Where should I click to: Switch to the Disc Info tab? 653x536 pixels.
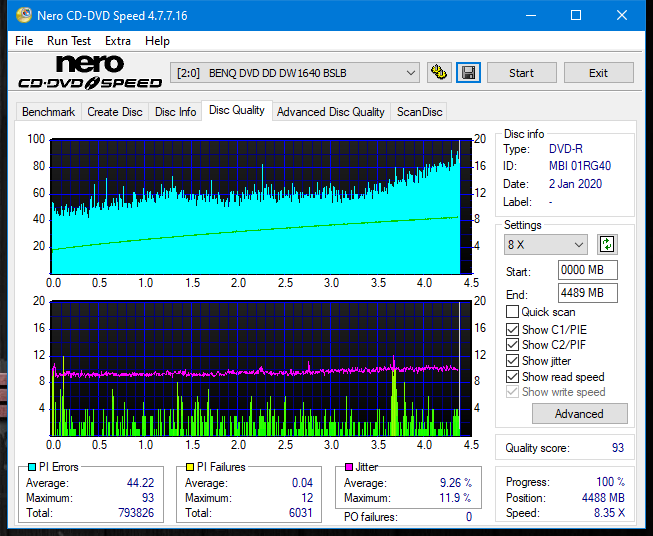coord(175,112)
